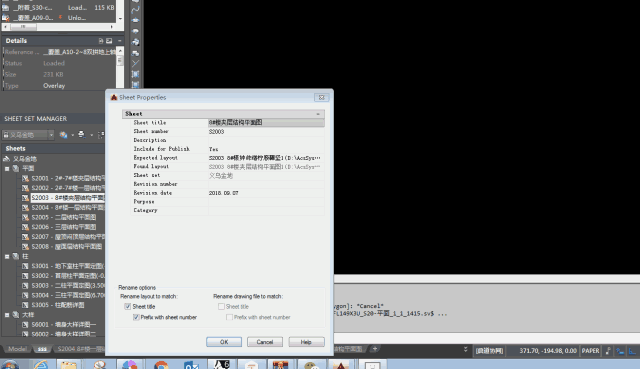Click the spline curve tool in the vertical toolbar

click(x=135, y=9)
